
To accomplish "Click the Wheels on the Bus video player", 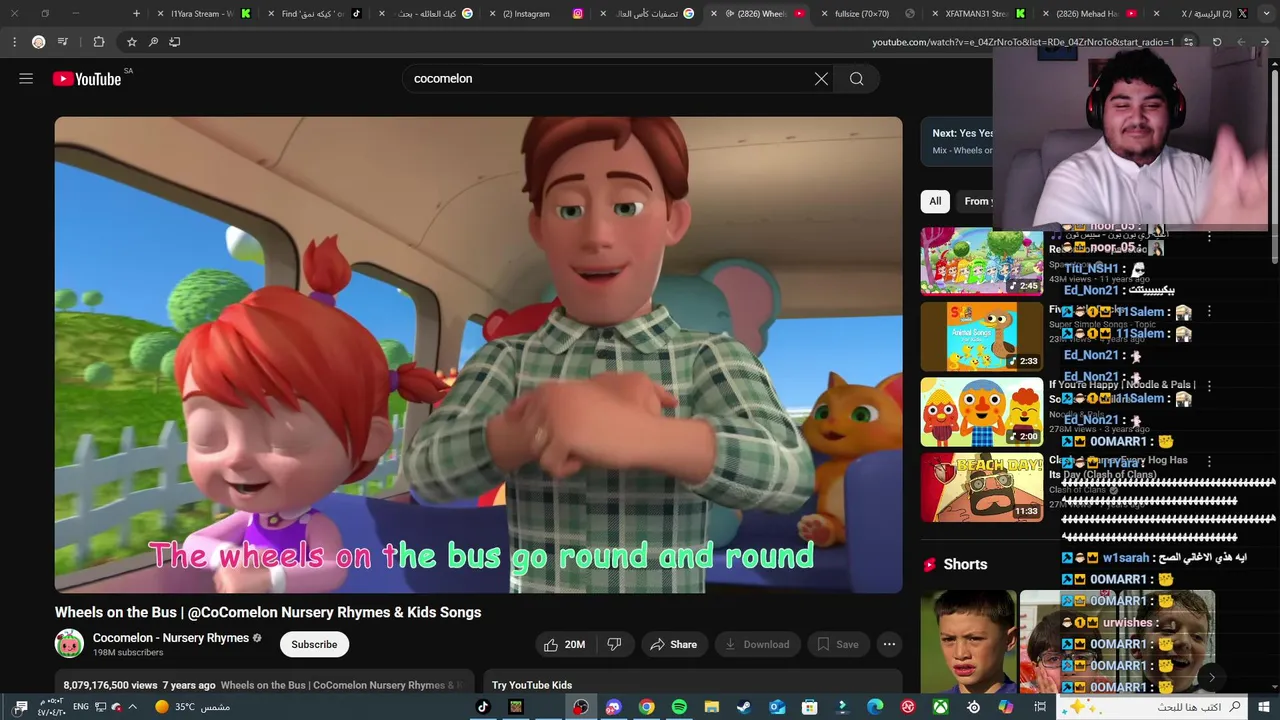I will tap(478, 355).
